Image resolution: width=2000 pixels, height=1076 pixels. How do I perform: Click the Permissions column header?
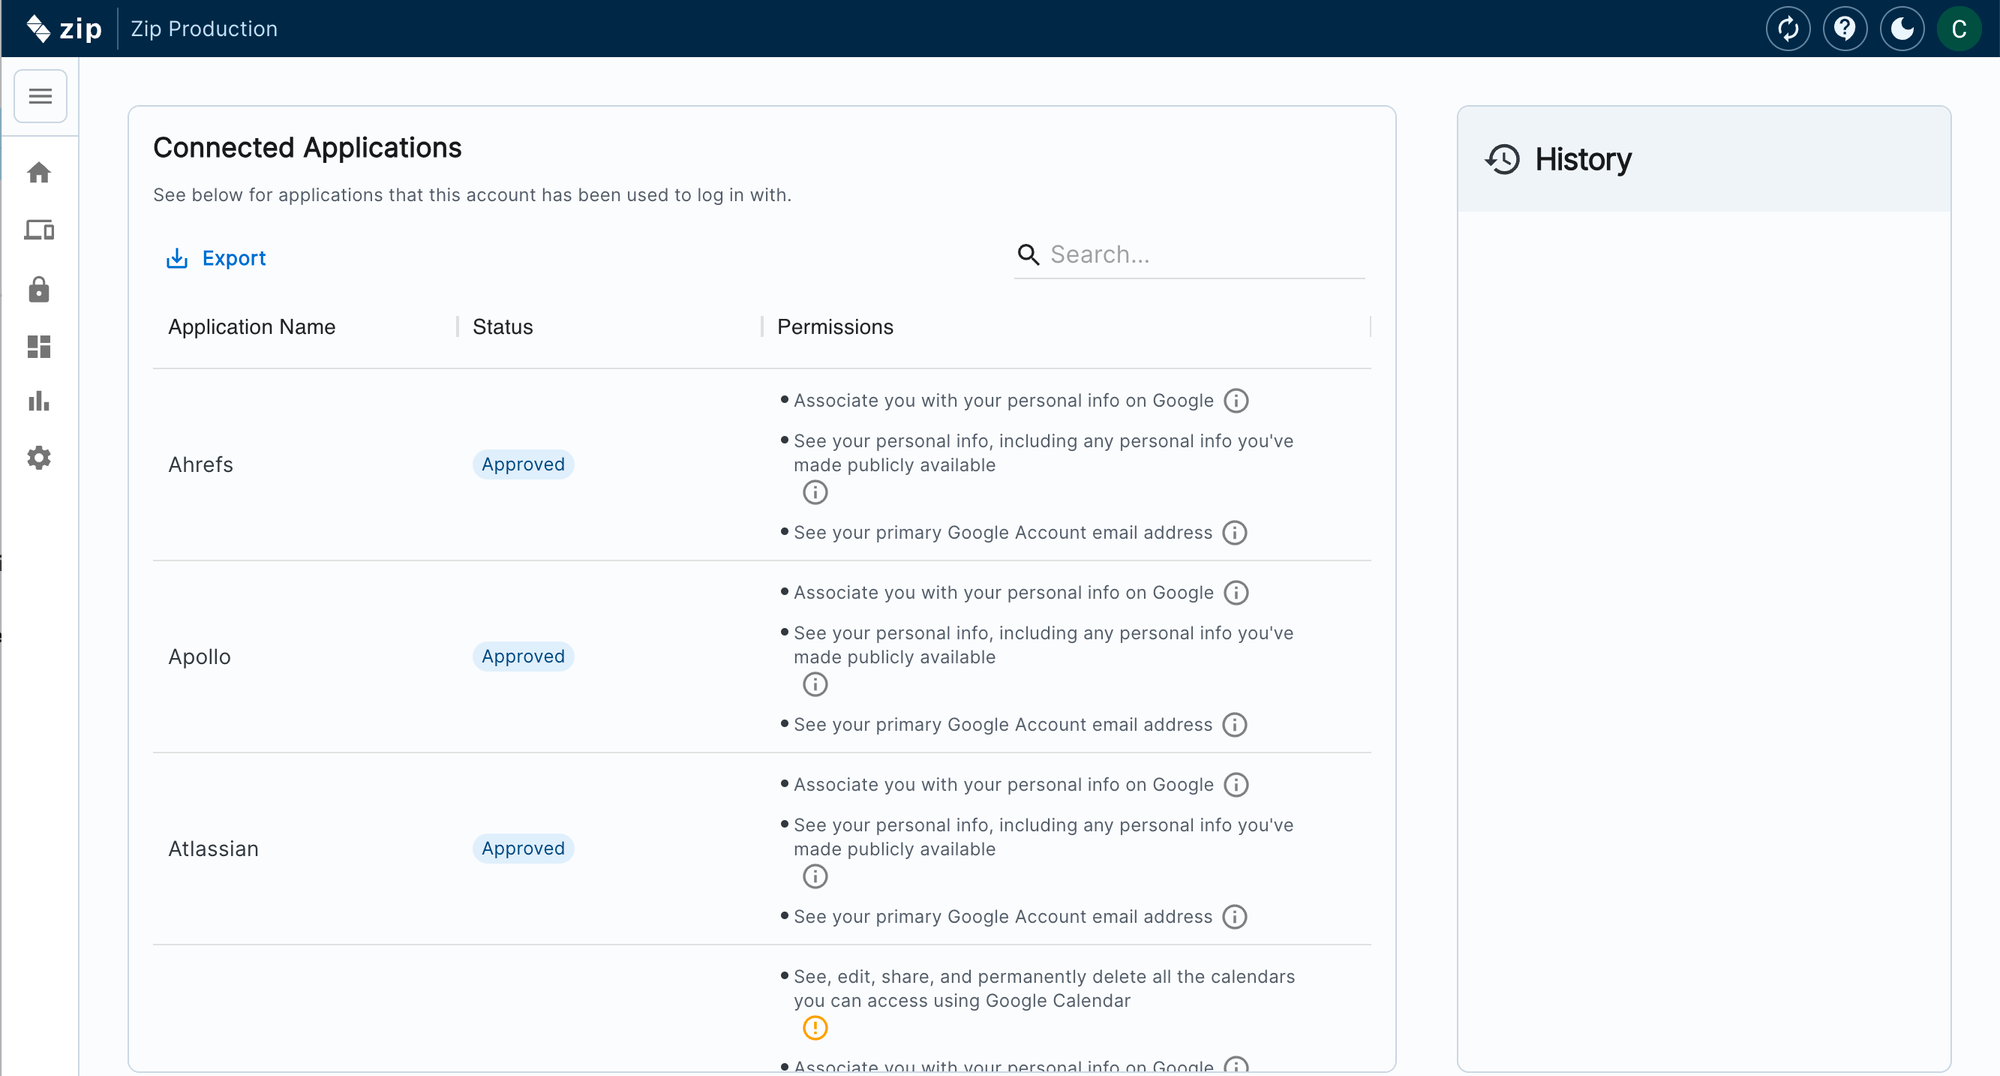(835, 327)
